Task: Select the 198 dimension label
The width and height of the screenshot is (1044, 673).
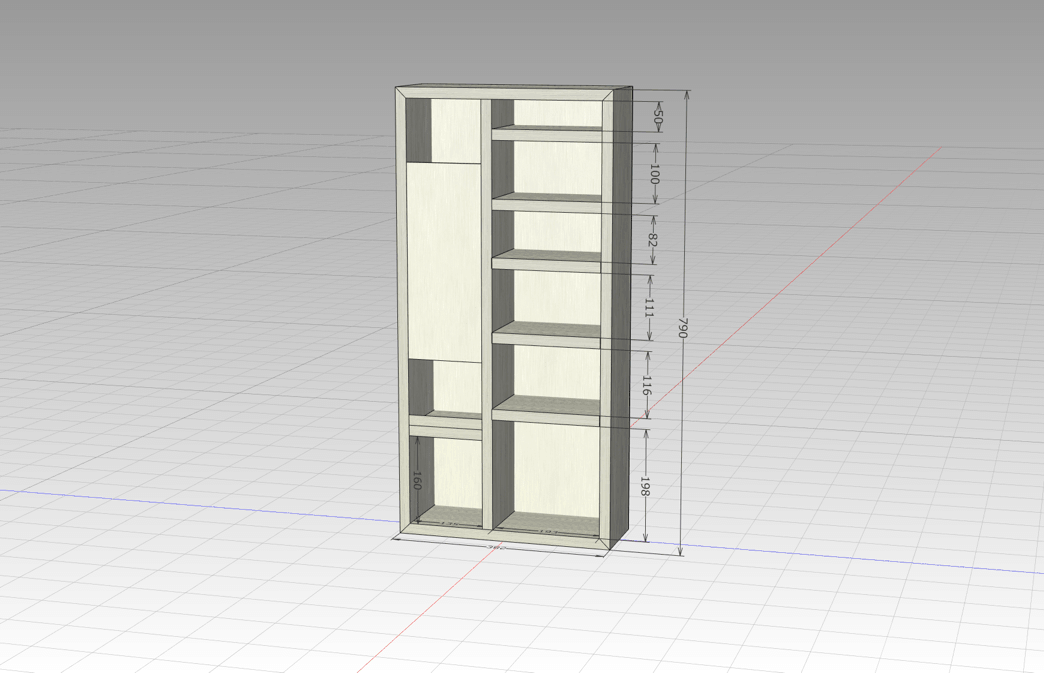Action: click(644, 485)
